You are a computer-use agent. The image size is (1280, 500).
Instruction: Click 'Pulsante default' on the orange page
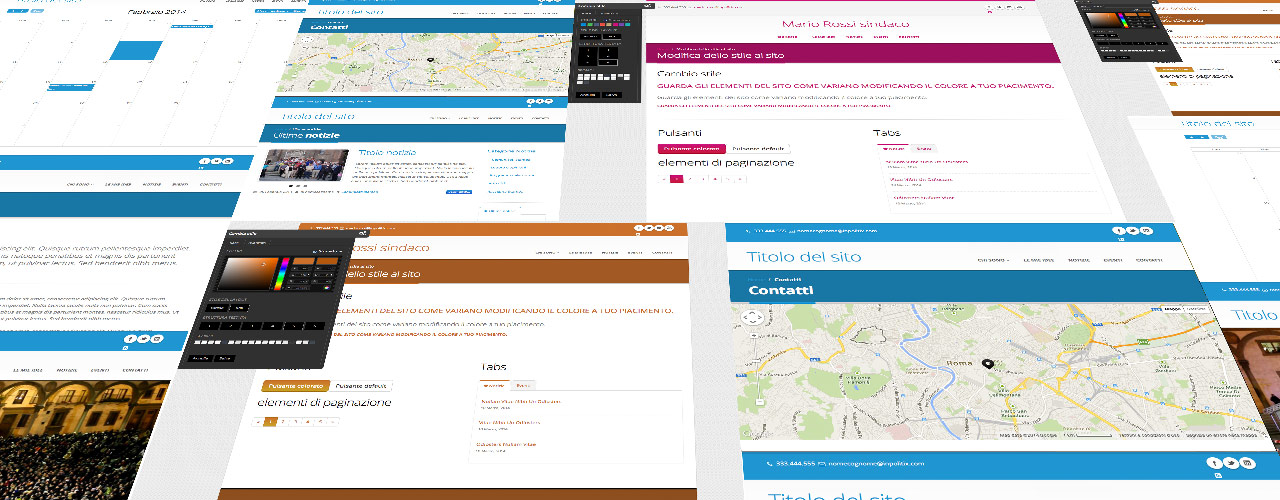tap(361, 385)
